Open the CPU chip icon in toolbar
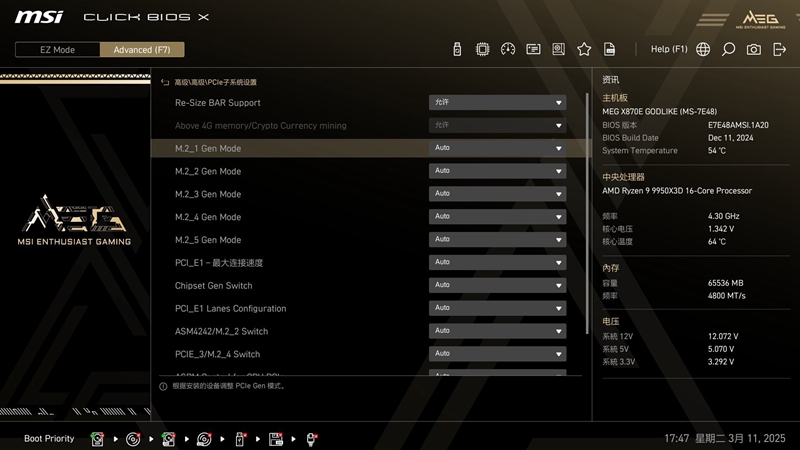Viewport: 800px width, 450px height. pos(482,49)
